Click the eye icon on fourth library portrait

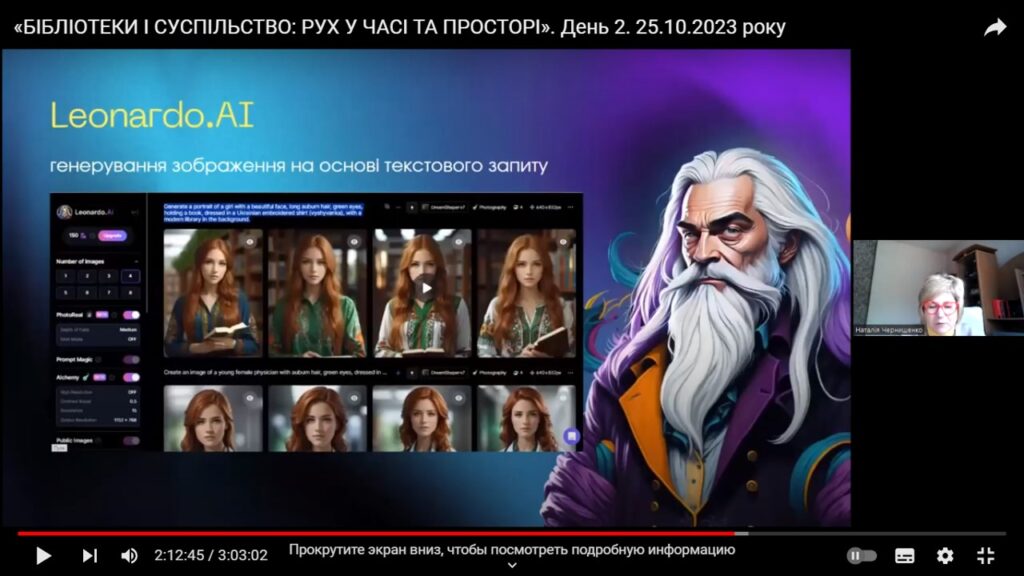(x=564, y=242)
